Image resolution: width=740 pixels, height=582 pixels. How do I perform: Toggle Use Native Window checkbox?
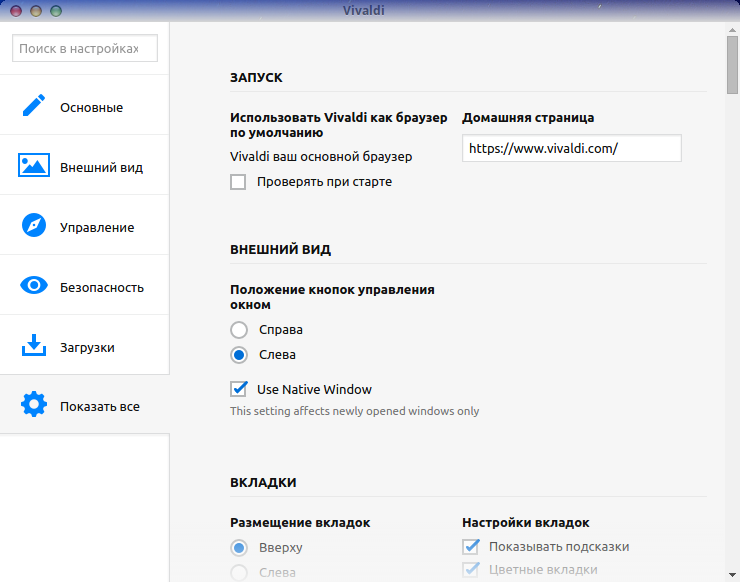click(238, 389)
